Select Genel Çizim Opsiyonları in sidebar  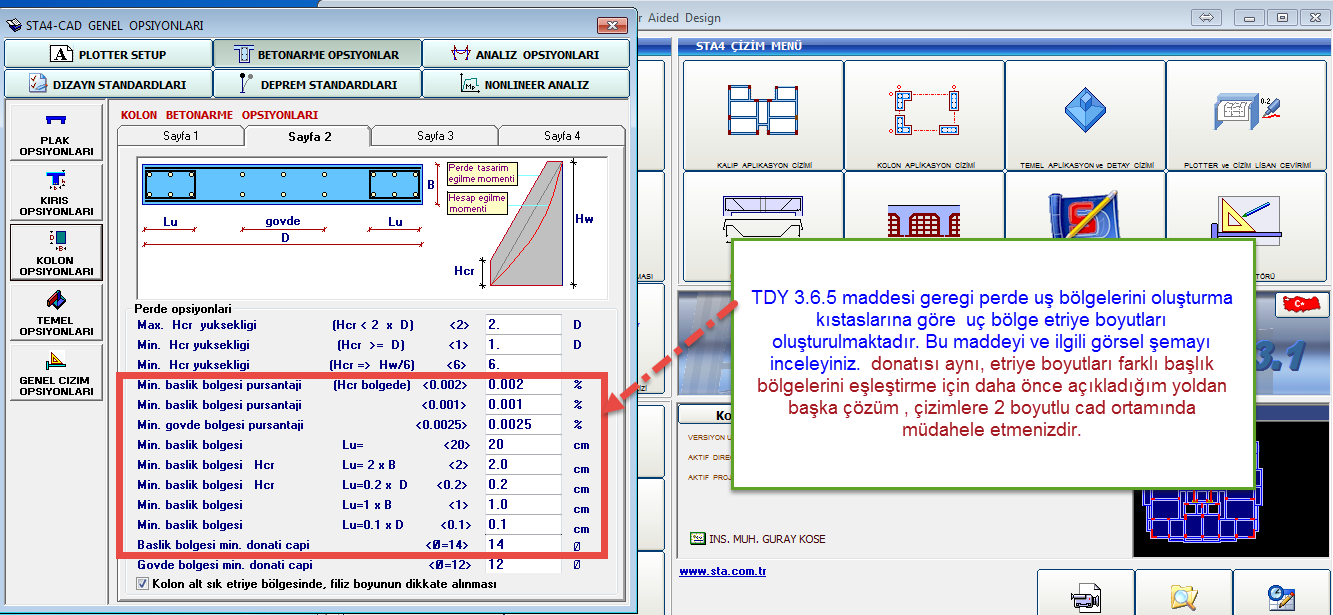(56, 371)
